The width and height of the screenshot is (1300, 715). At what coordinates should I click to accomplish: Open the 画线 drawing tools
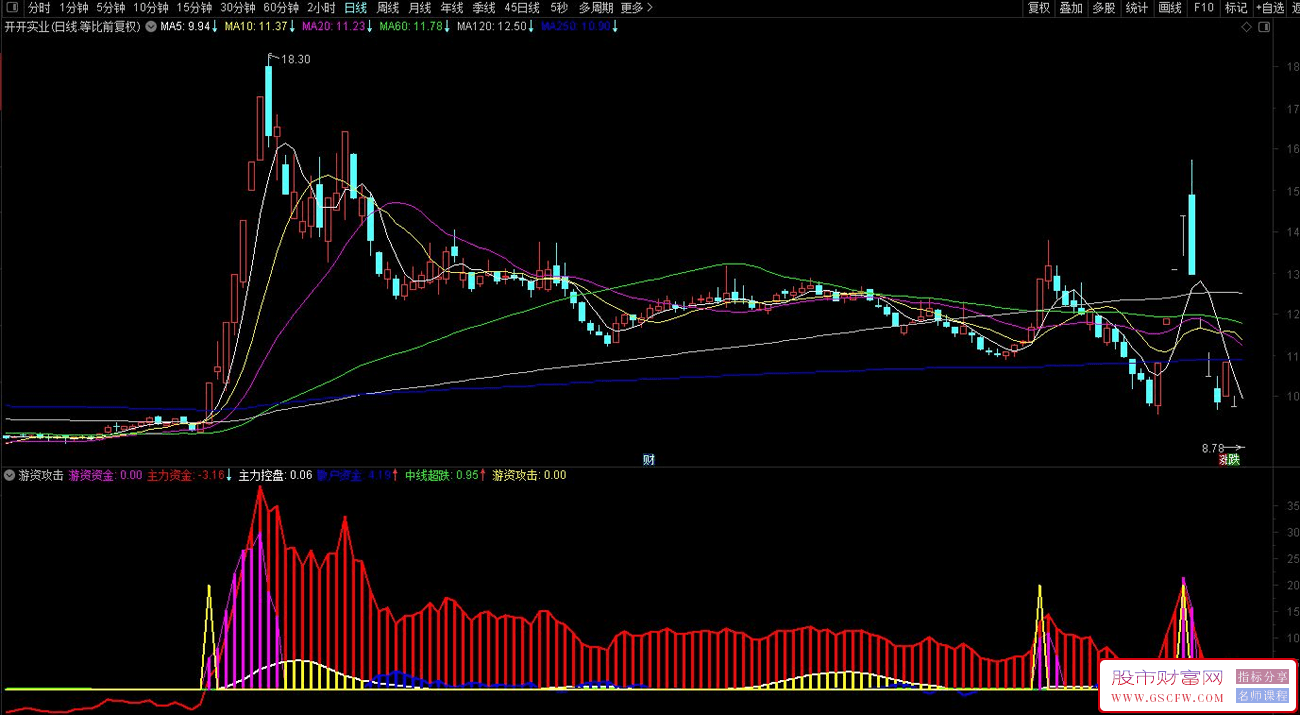[x=1170, y=8]
